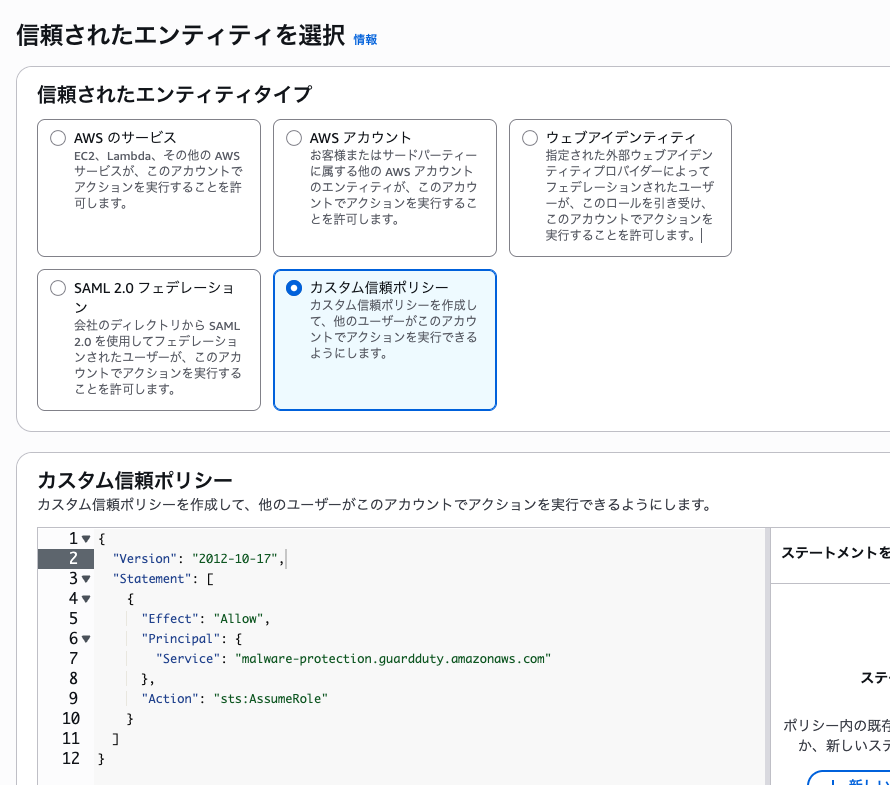This screenshot has width=890, height=785.
Task: Select the ウェブアイデンティティ radio option
Action: 530,138
